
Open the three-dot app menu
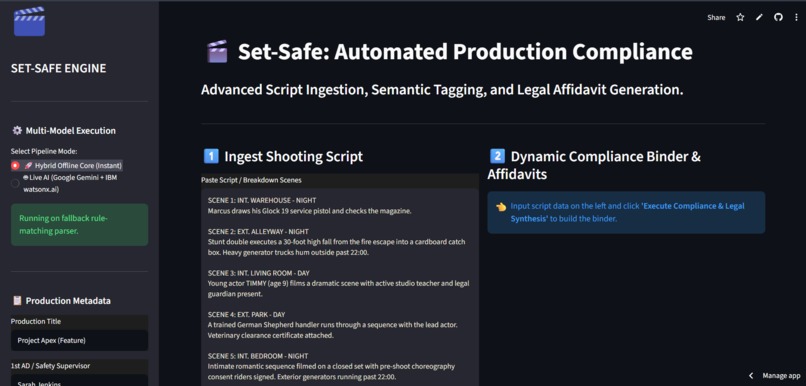point(796,17)
